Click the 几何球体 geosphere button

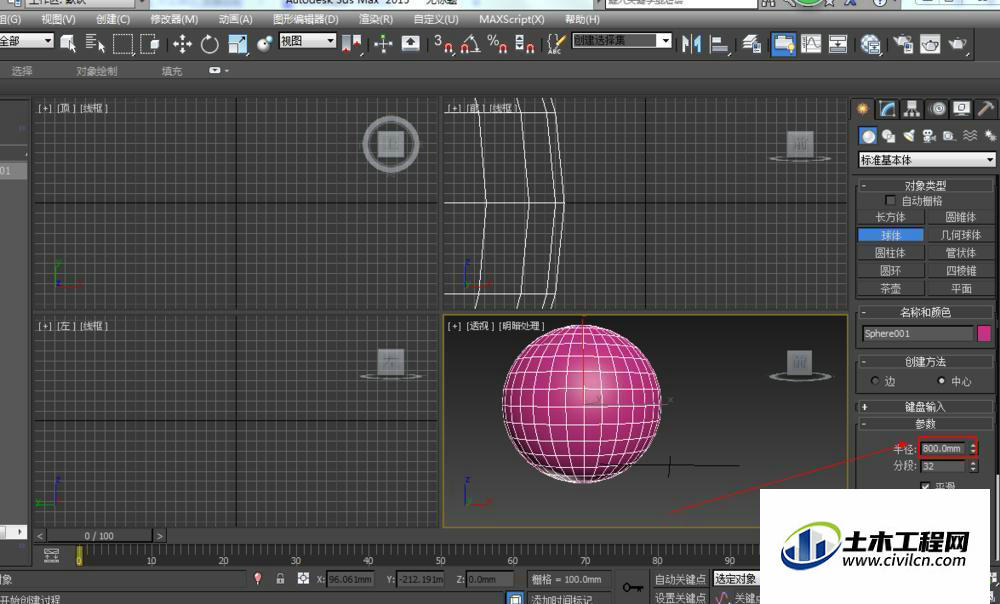click(960, 235)
